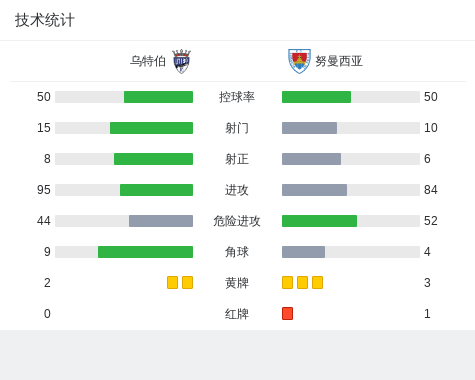Click 努曼西亚's gray 射门 bar
This screenshot has width=475, height=380.
(309, 128)
